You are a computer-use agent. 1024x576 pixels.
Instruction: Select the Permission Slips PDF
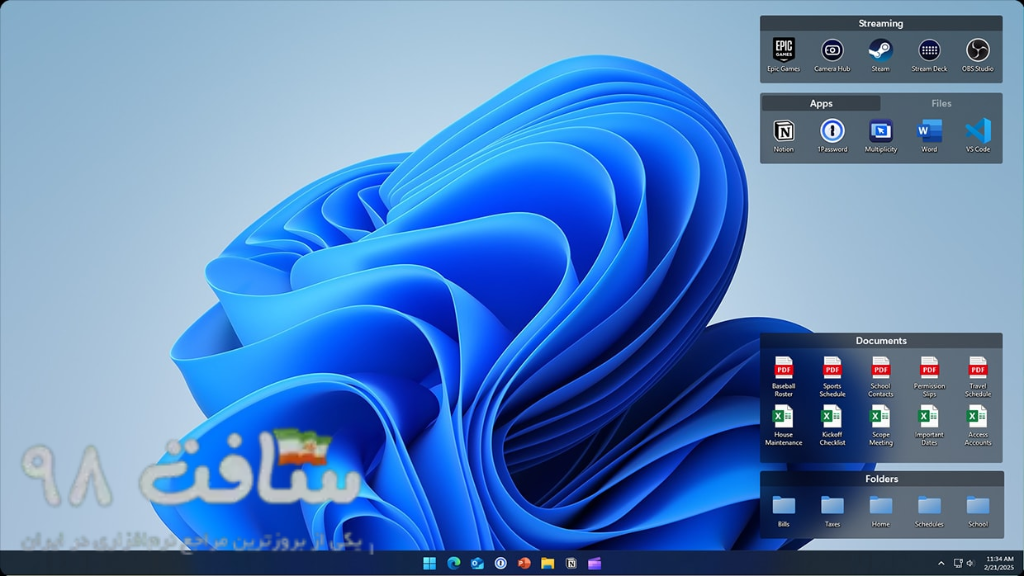tap(929, 377)
